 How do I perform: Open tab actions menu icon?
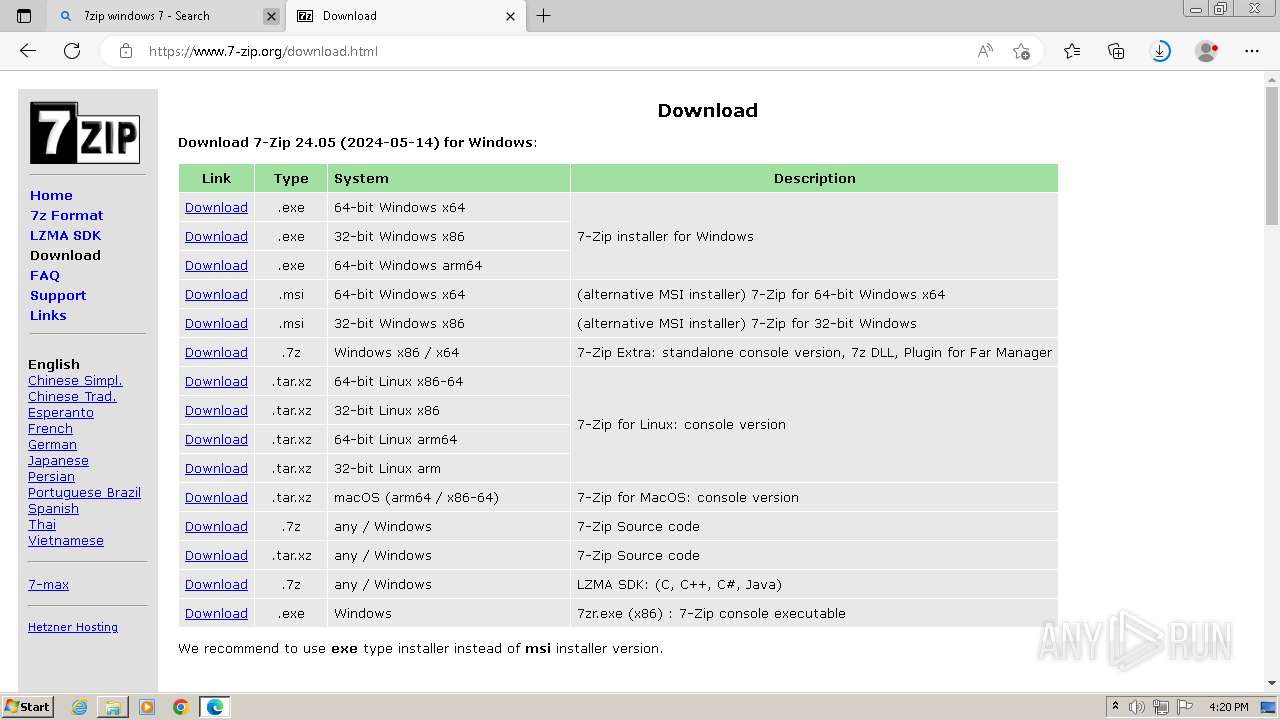coord(24,16)
